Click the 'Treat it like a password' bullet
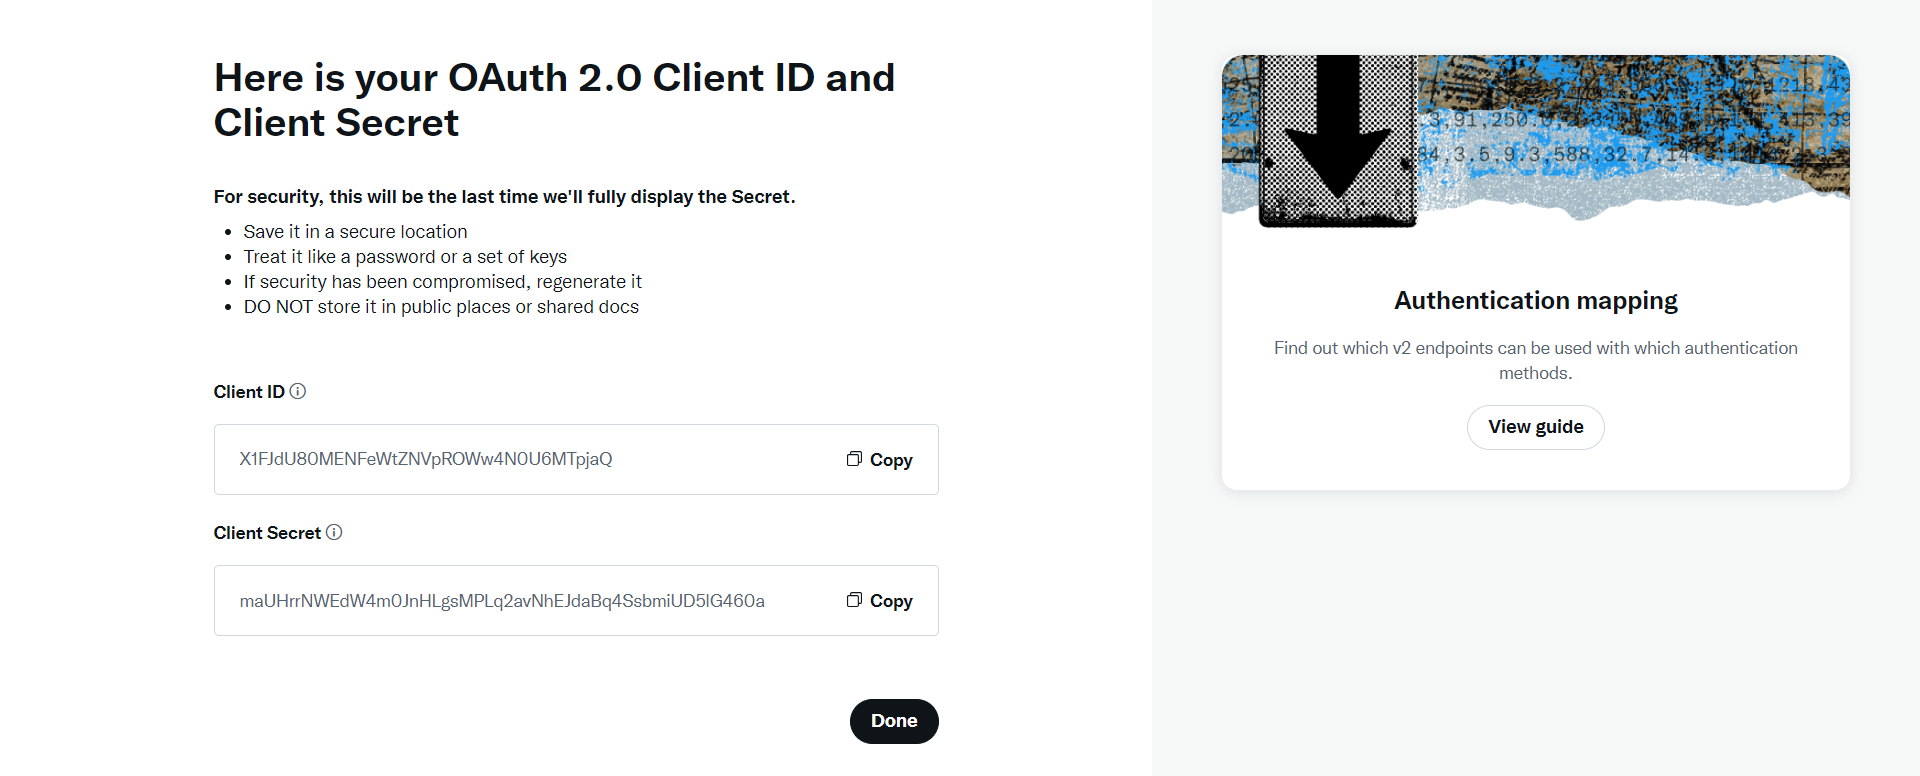Screen dimensions: 1920x776 coord(405,257)
